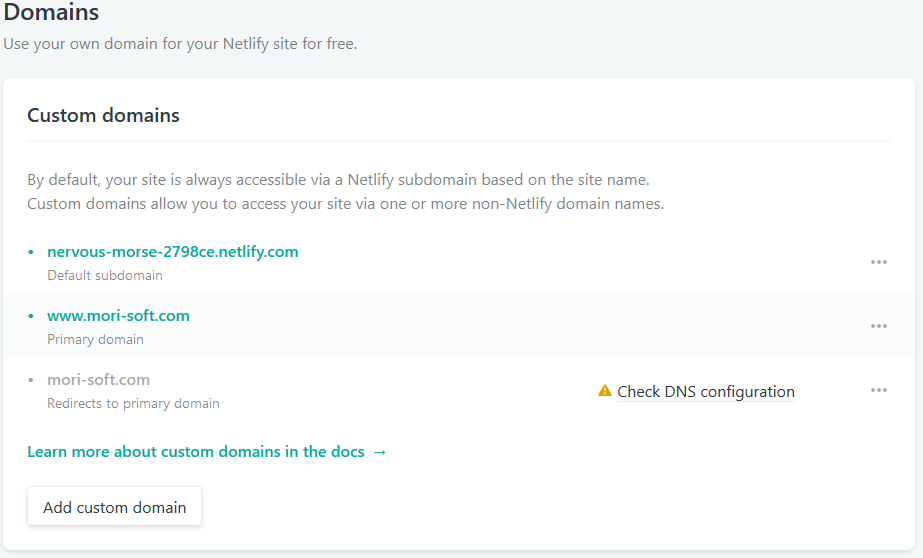Click the Add custom domain button
The image size is (923, 558).
114,506
